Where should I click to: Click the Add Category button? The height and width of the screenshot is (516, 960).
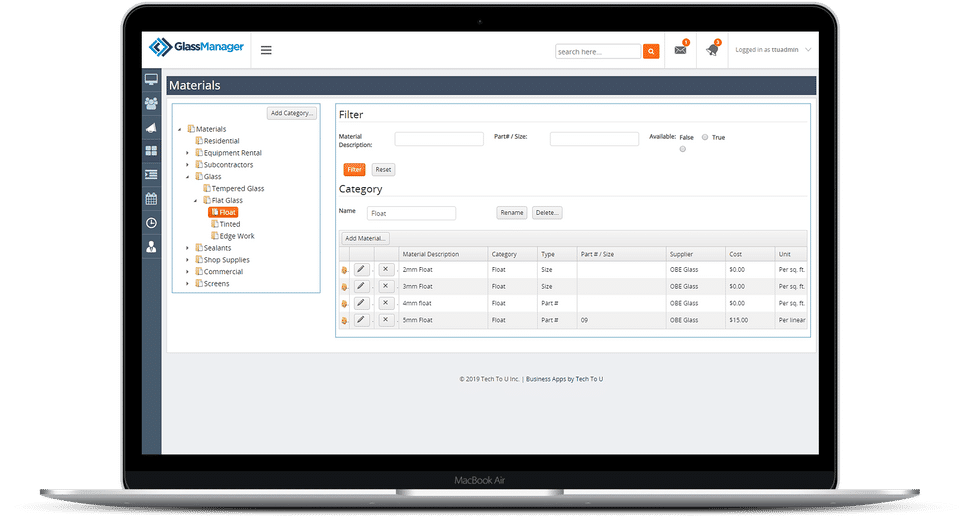291,113
